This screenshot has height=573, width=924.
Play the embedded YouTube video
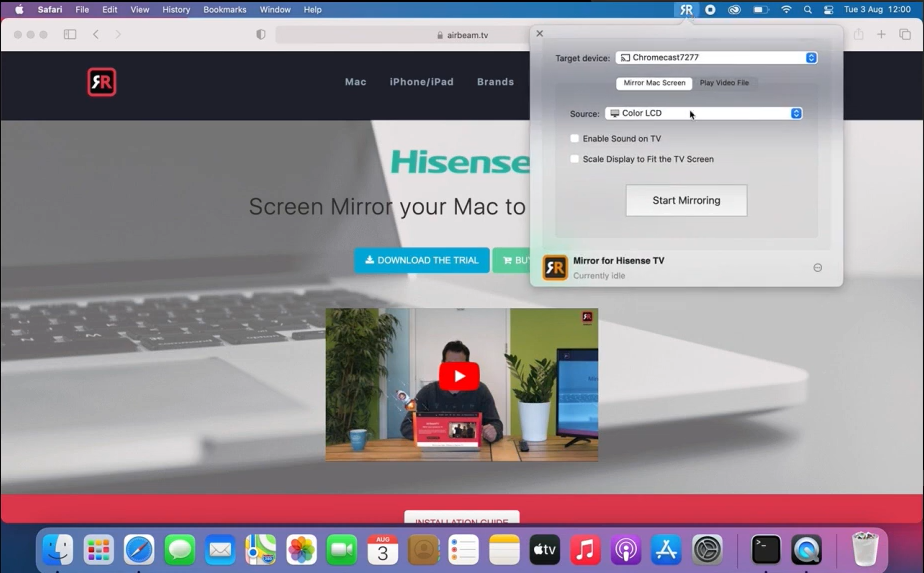click(459, 376)
